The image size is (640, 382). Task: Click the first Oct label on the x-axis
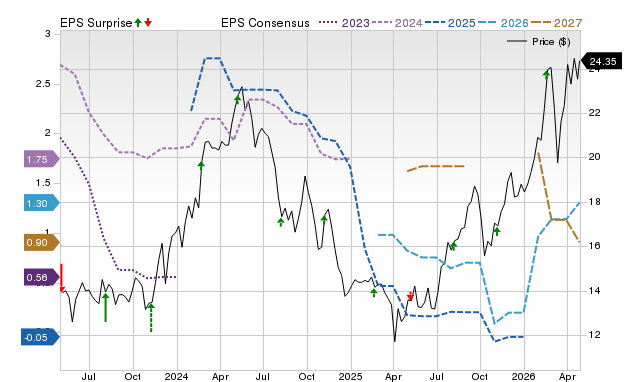(x=132, y=376)
